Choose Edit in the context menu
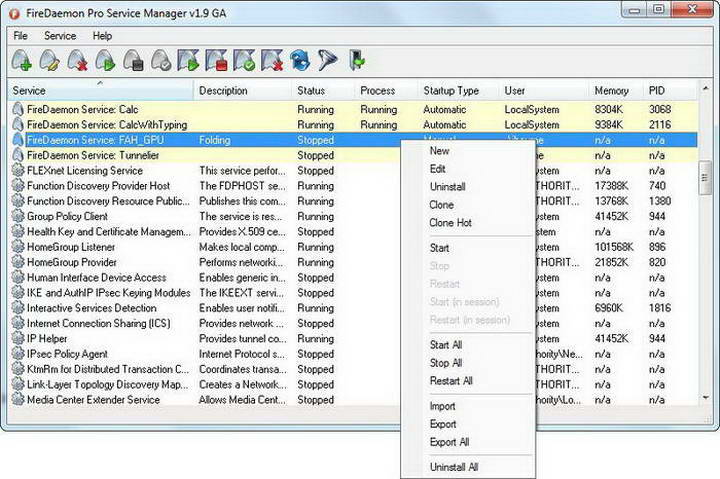The image size is (720, 479). 468,169
